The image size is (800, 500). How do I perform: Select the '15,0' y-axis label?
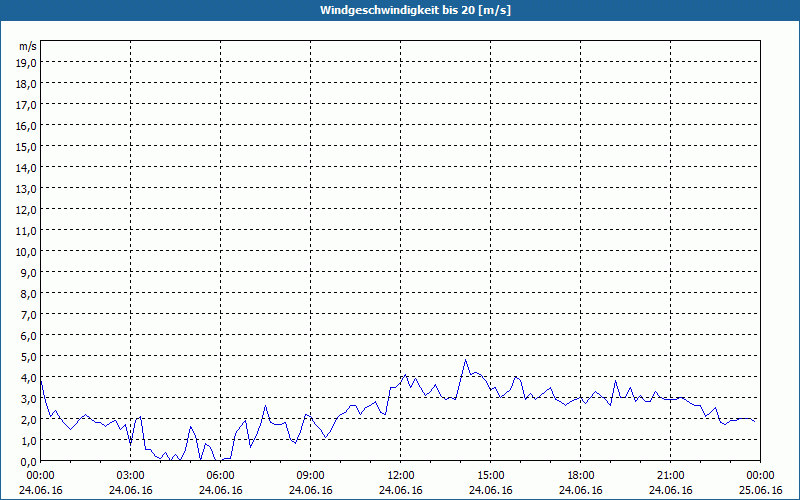[27, 147]
